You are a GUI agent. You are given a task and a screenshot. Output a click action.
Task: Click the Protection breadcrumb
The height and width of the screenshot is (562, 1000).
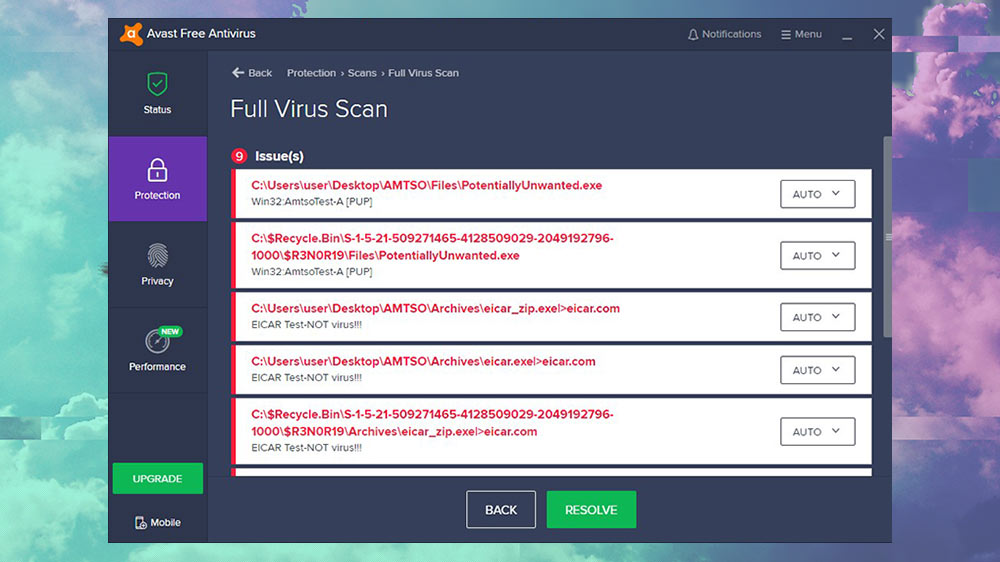click(x=311, y=73)
